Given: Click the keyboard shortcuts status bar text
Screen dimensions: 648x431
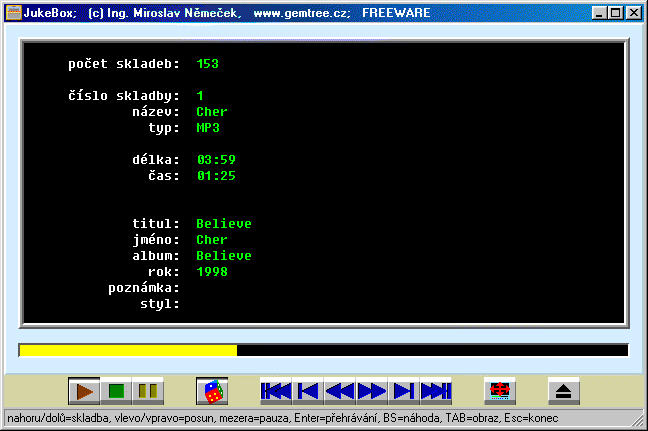Looking at the screenshot, I should [282, 417].
